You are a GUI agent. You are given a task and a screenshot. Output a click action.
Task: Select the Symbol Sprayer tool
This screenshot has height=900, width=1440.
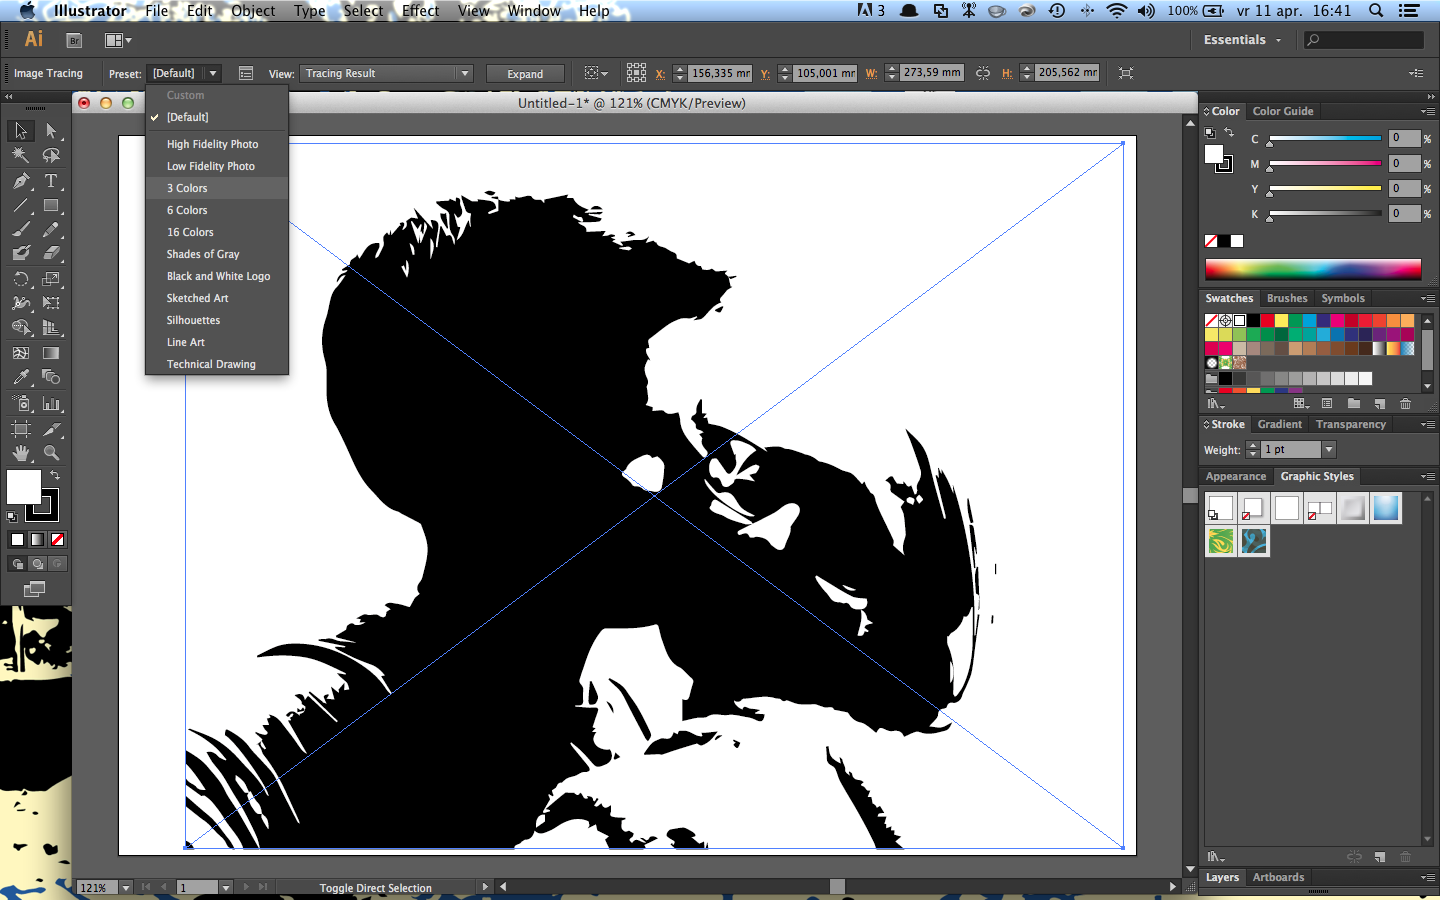pos(21,403)
